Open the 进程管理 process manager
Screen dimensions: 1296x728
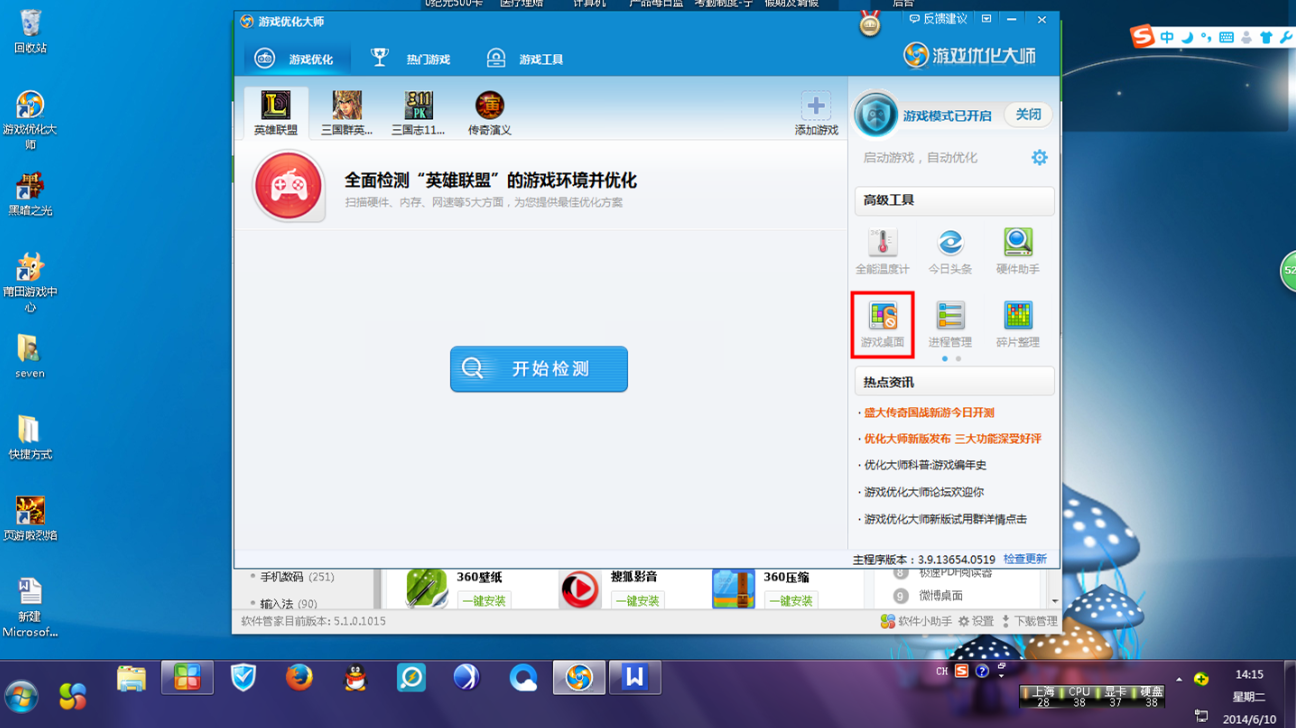tap(950, 323)
